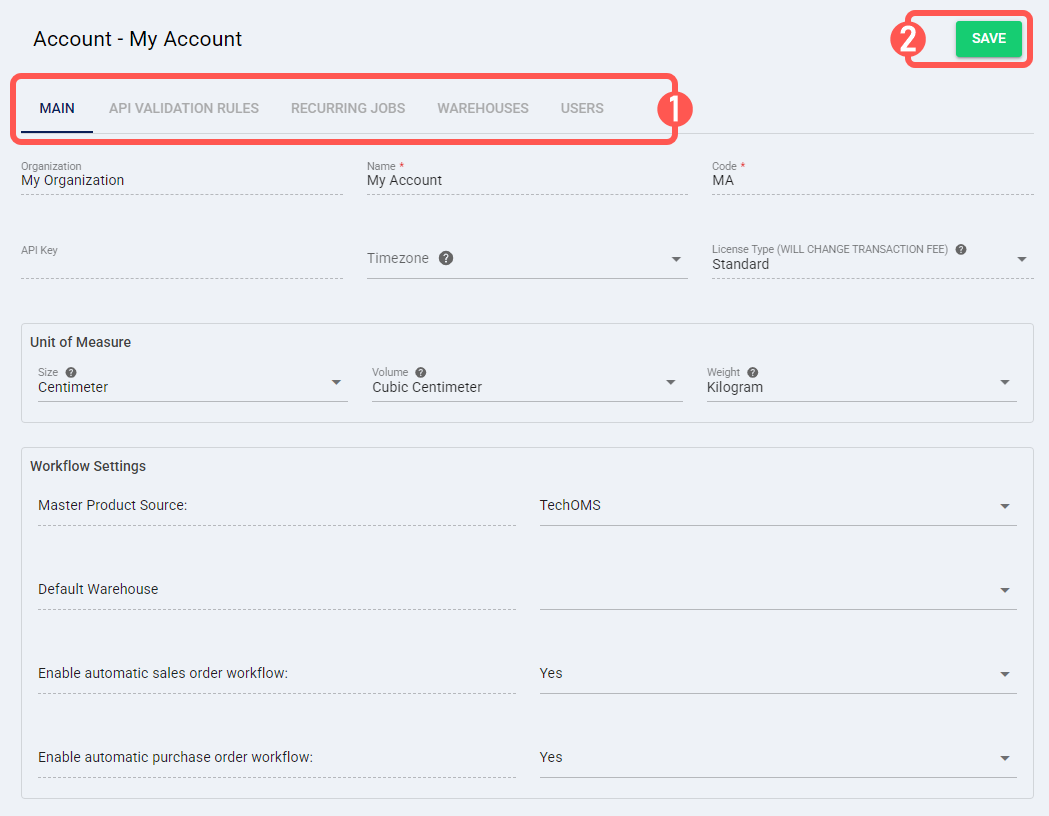The image size is (1049, 816).
Task: Click the API Key field
Action: [182, 262]
